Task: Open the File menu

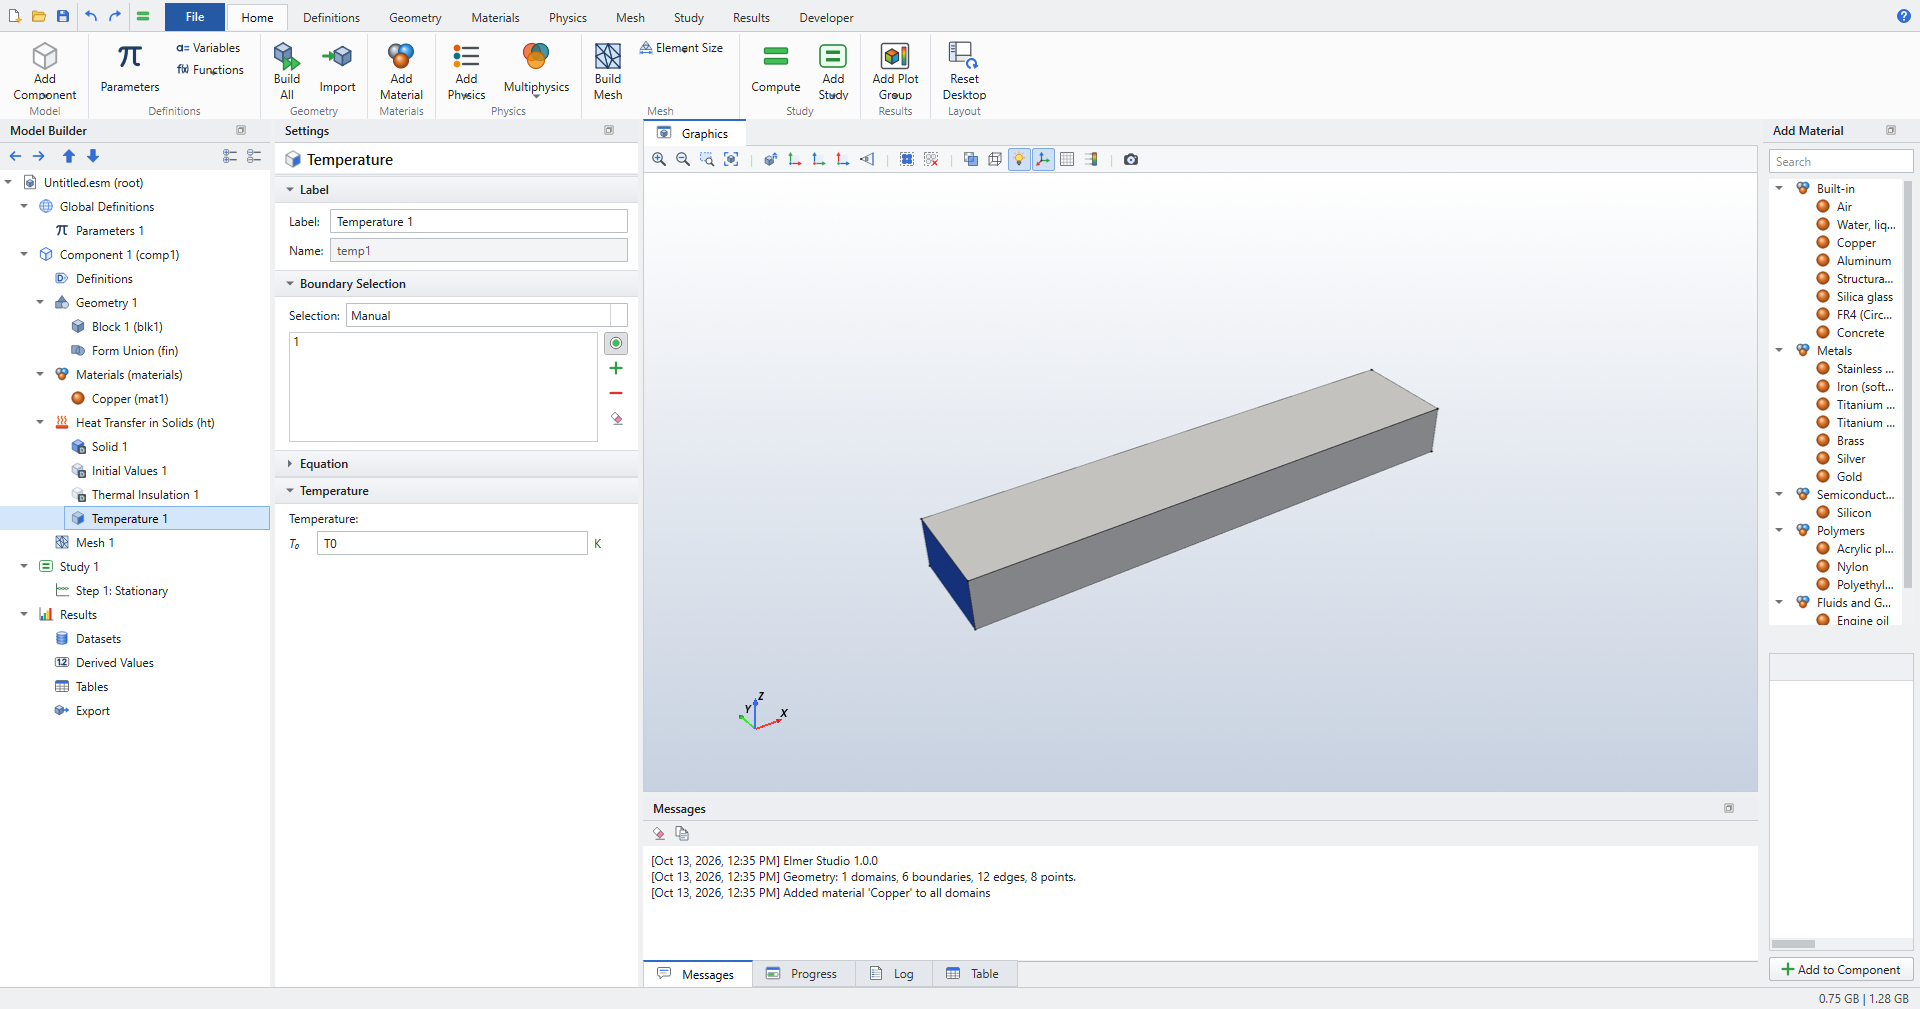Action: click(195, 17)
